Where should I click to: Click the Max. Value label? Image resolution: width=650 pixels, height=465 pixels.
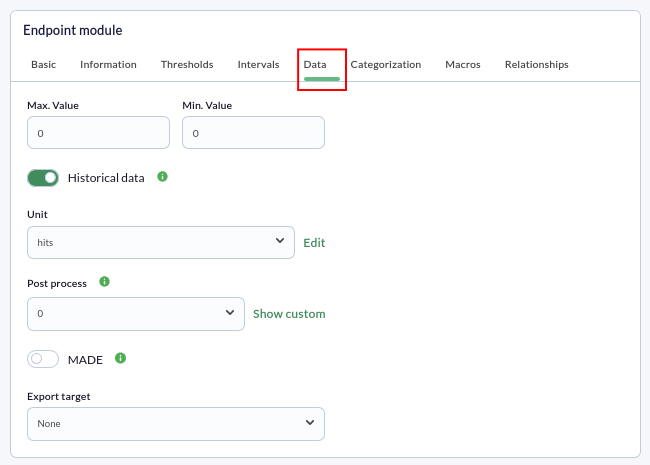point(53,105)
